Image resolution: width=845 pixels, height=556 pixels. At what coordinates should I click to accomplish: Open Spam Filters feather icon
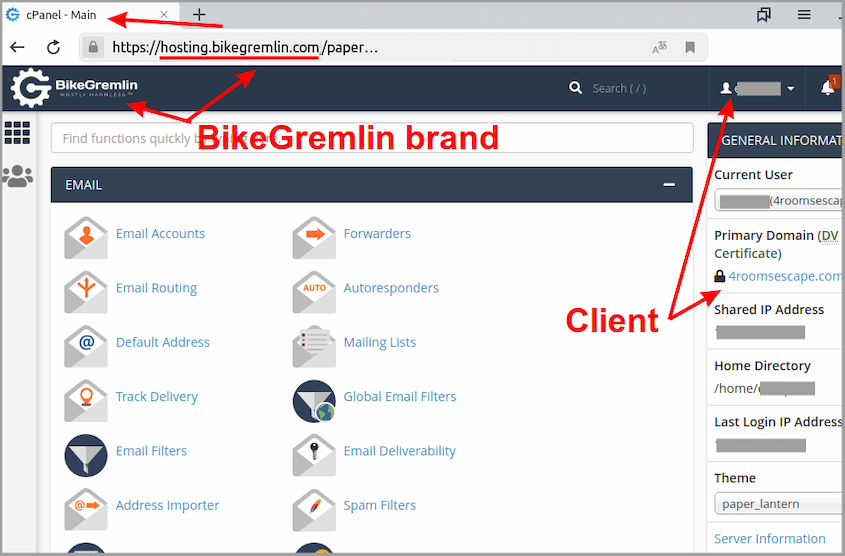point(314,510)
